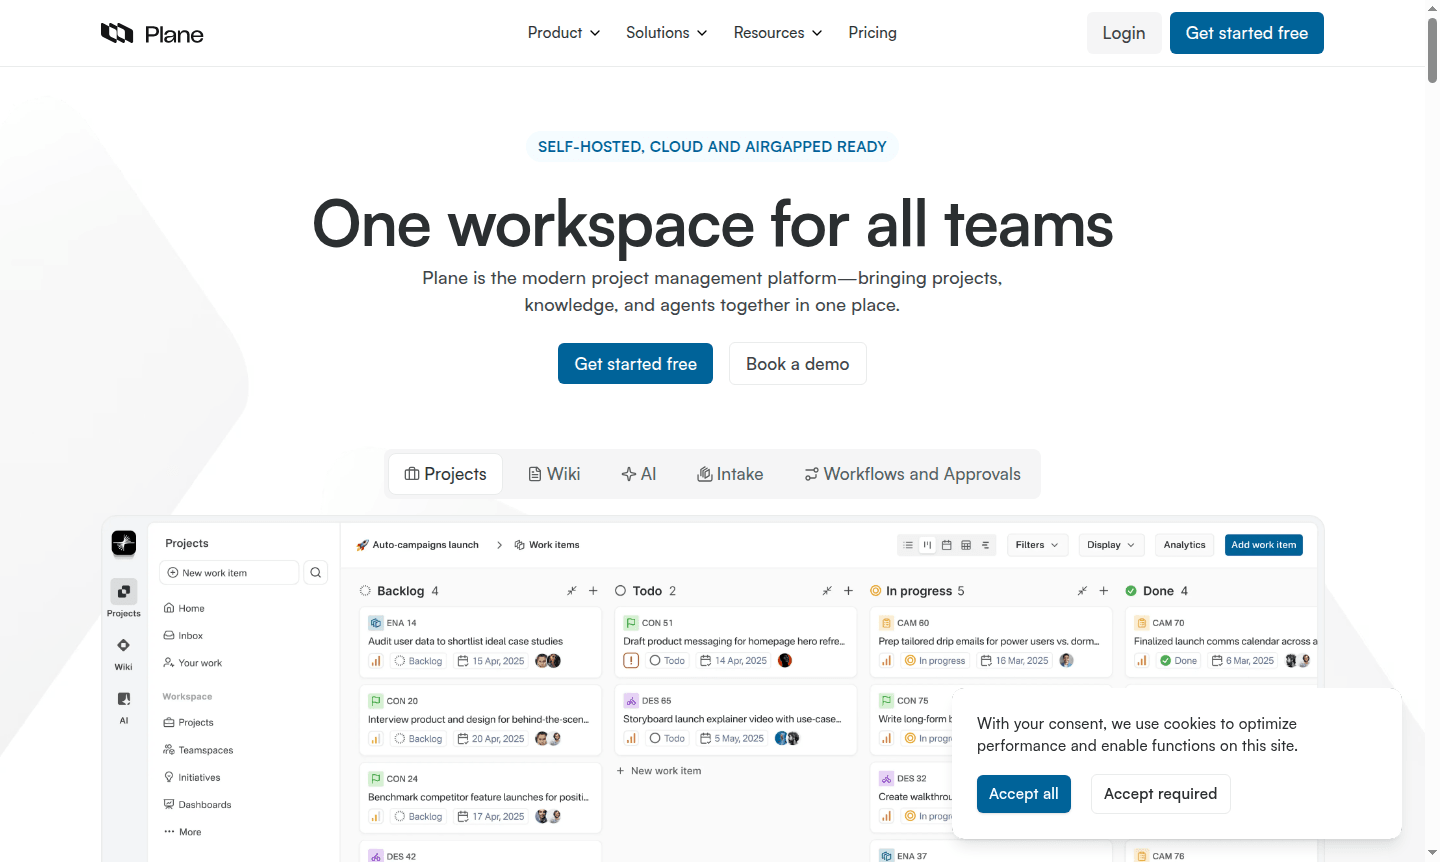1440x862 pixels.
Task: Open the Display dropdown
Action: tap(1111, 545)
